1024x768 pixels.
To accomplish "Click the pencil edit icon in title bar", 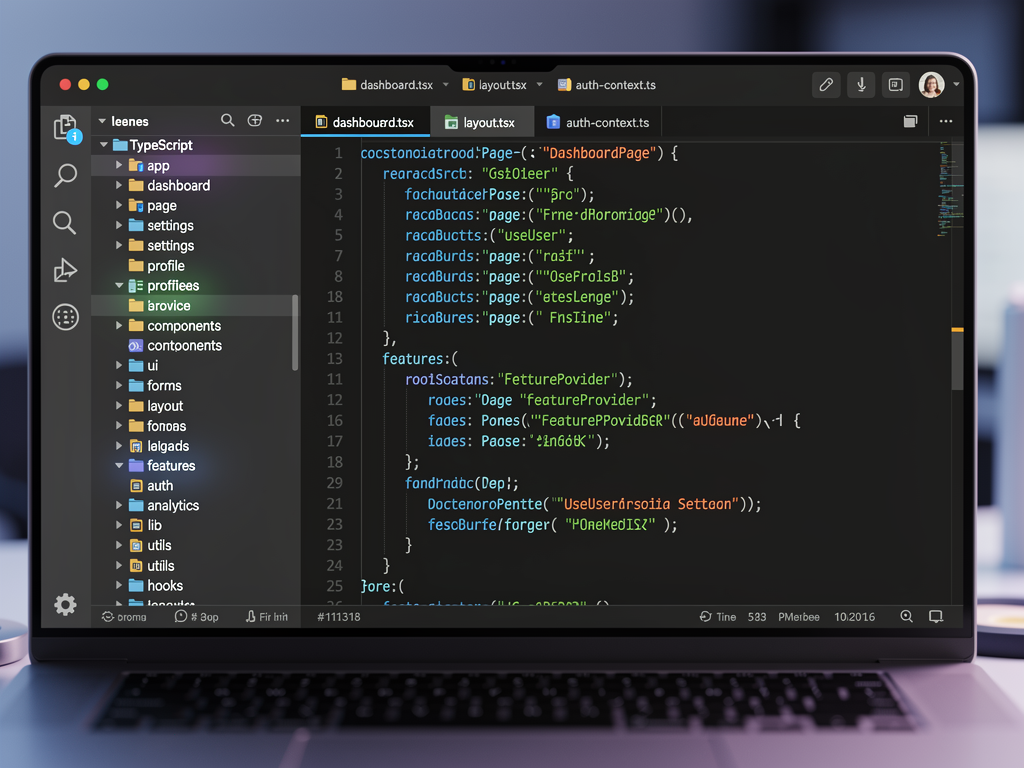I will 825,85.
